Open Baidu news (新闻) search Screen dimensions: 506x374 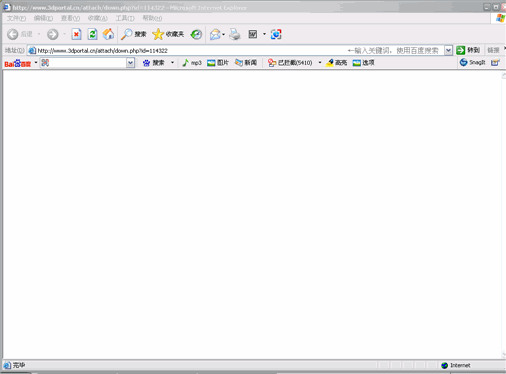(246, 63)
